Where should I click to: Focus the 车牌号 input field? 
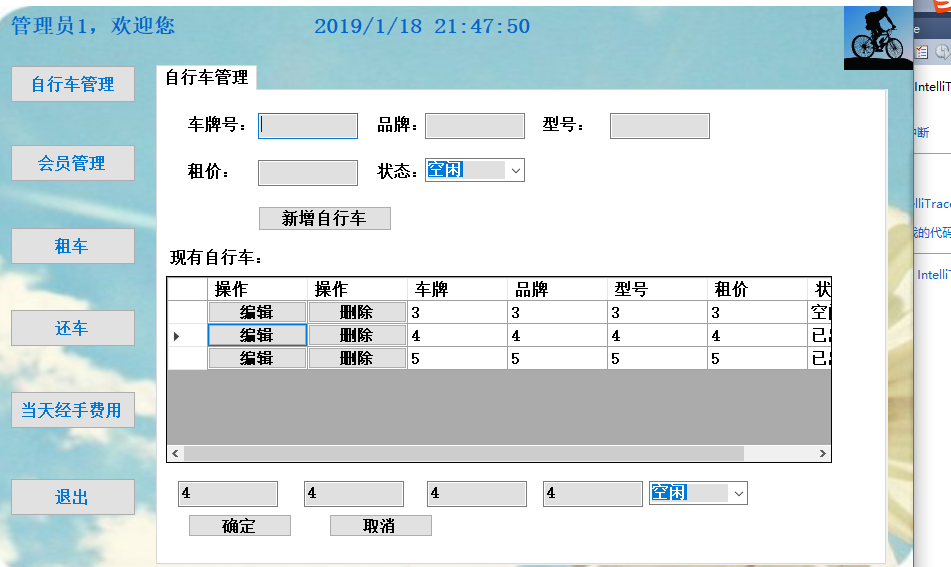coord(307,126)
